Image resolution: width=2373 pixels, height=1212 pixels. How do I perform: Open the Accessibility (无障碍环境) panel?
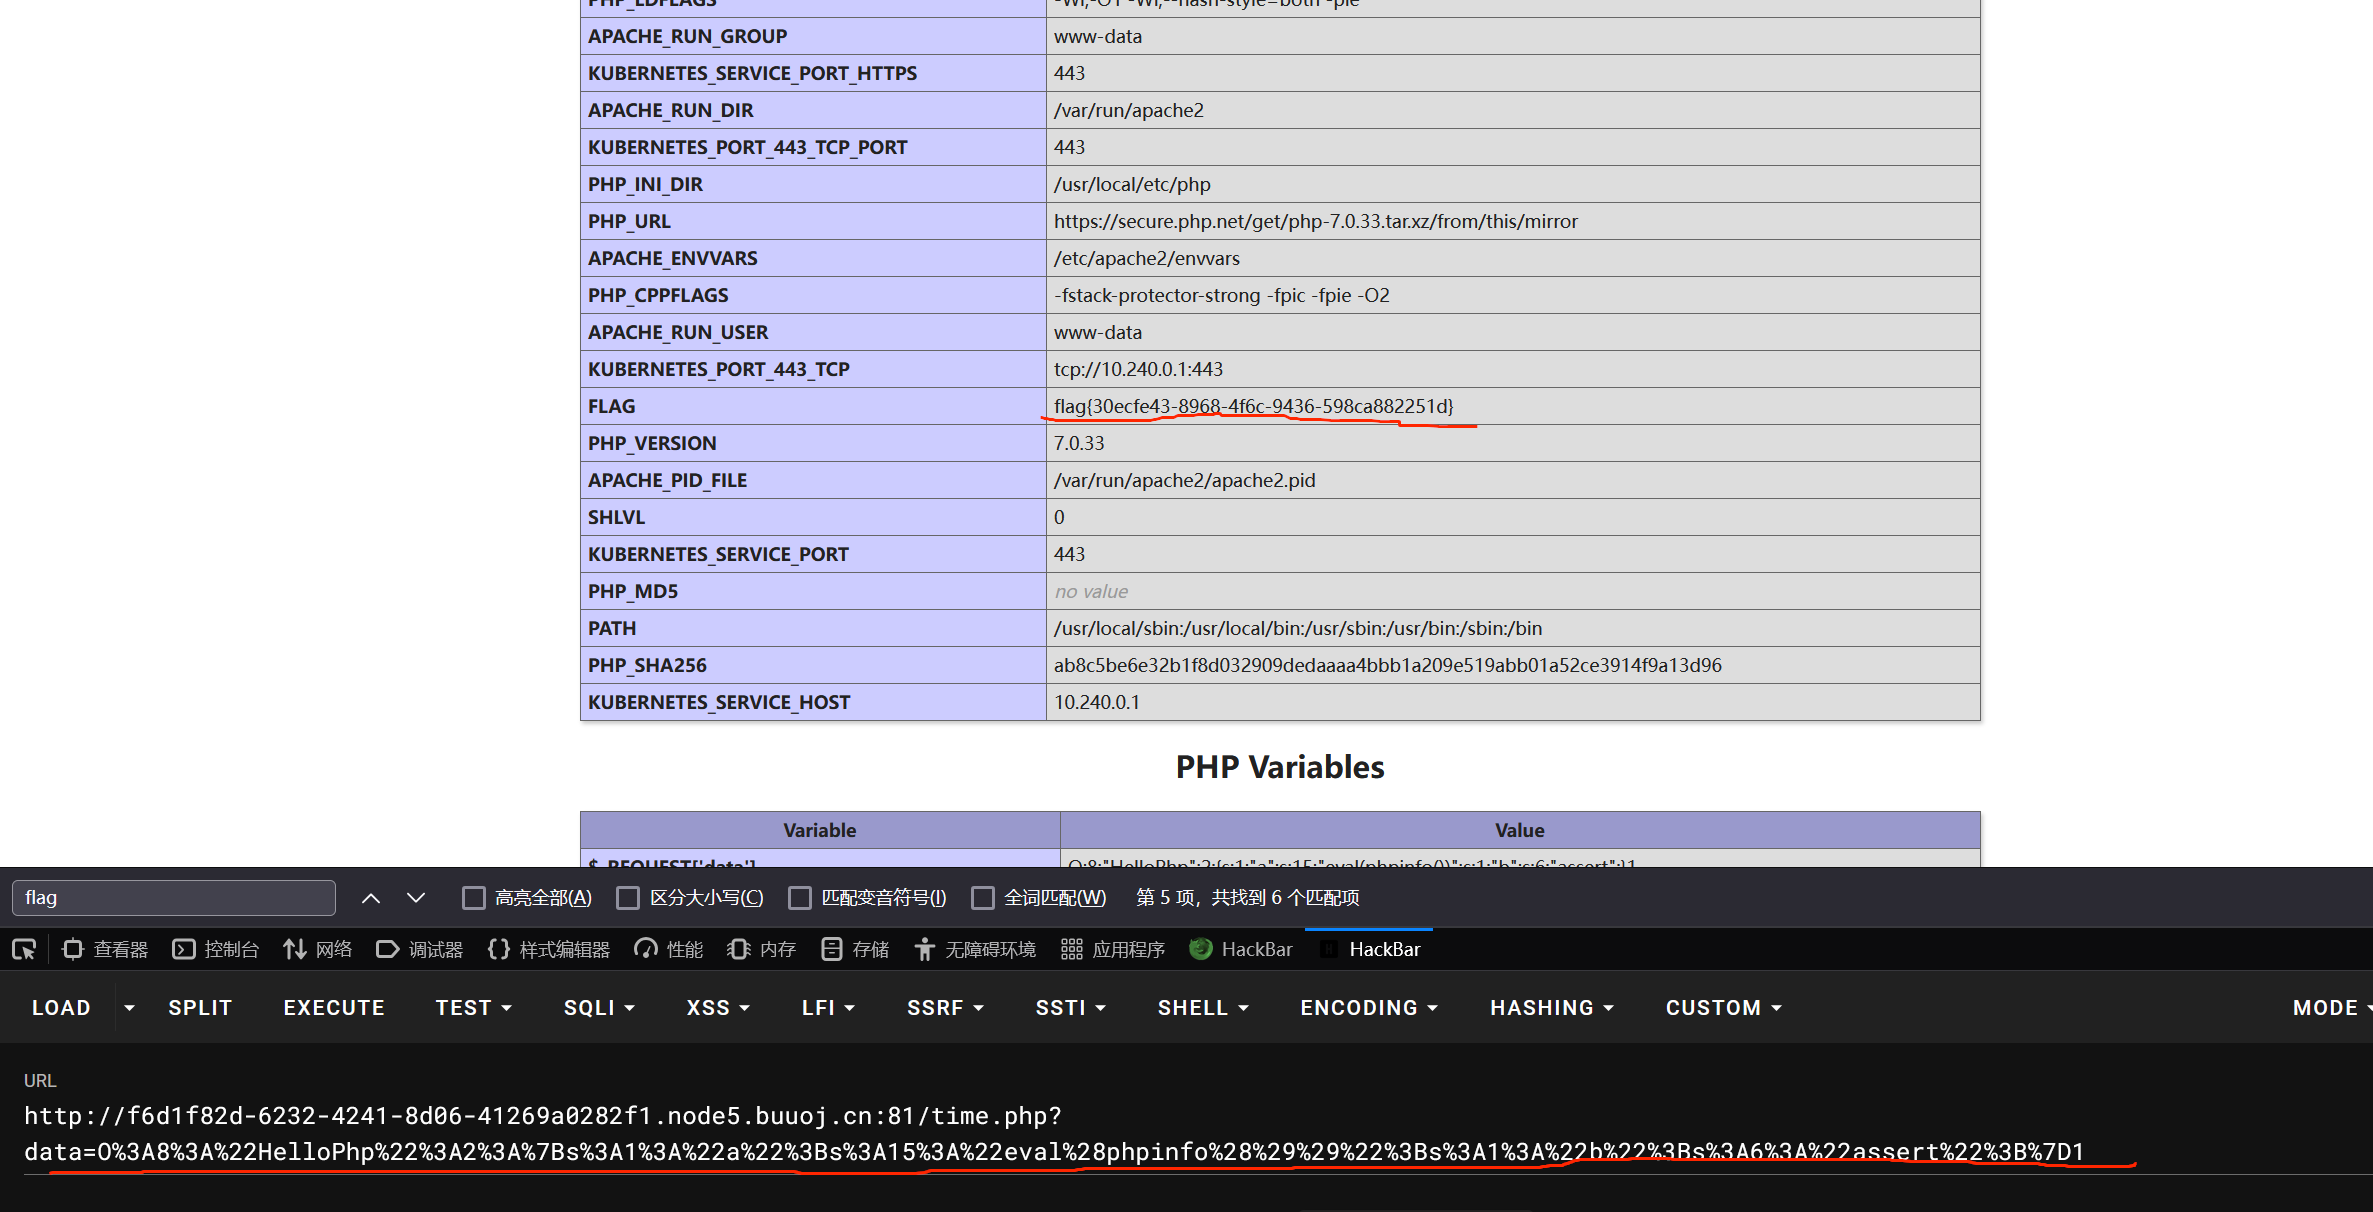(x=975, y=949)
